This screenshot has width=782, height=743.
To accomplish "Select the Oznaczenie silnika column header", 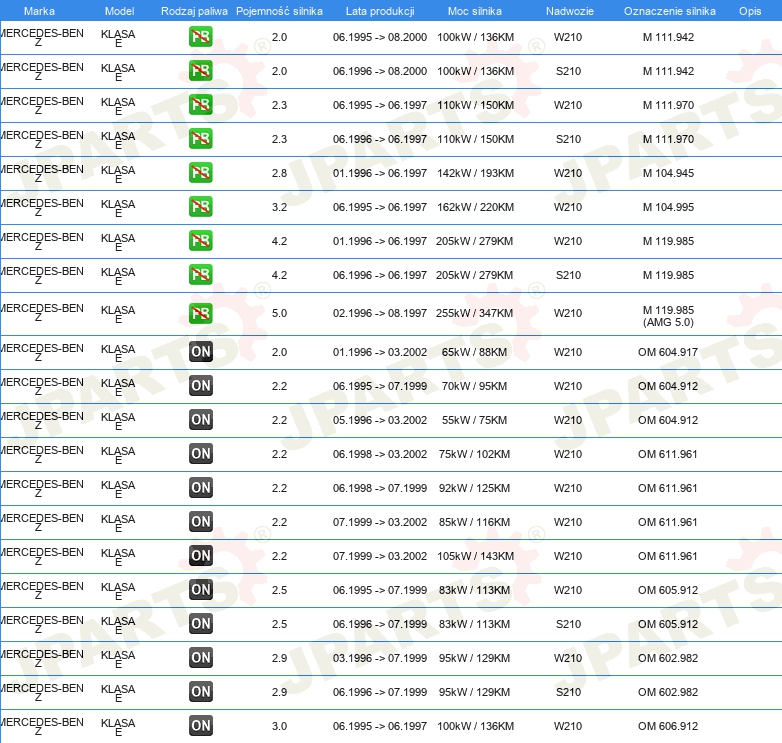I will pos(669,11).
